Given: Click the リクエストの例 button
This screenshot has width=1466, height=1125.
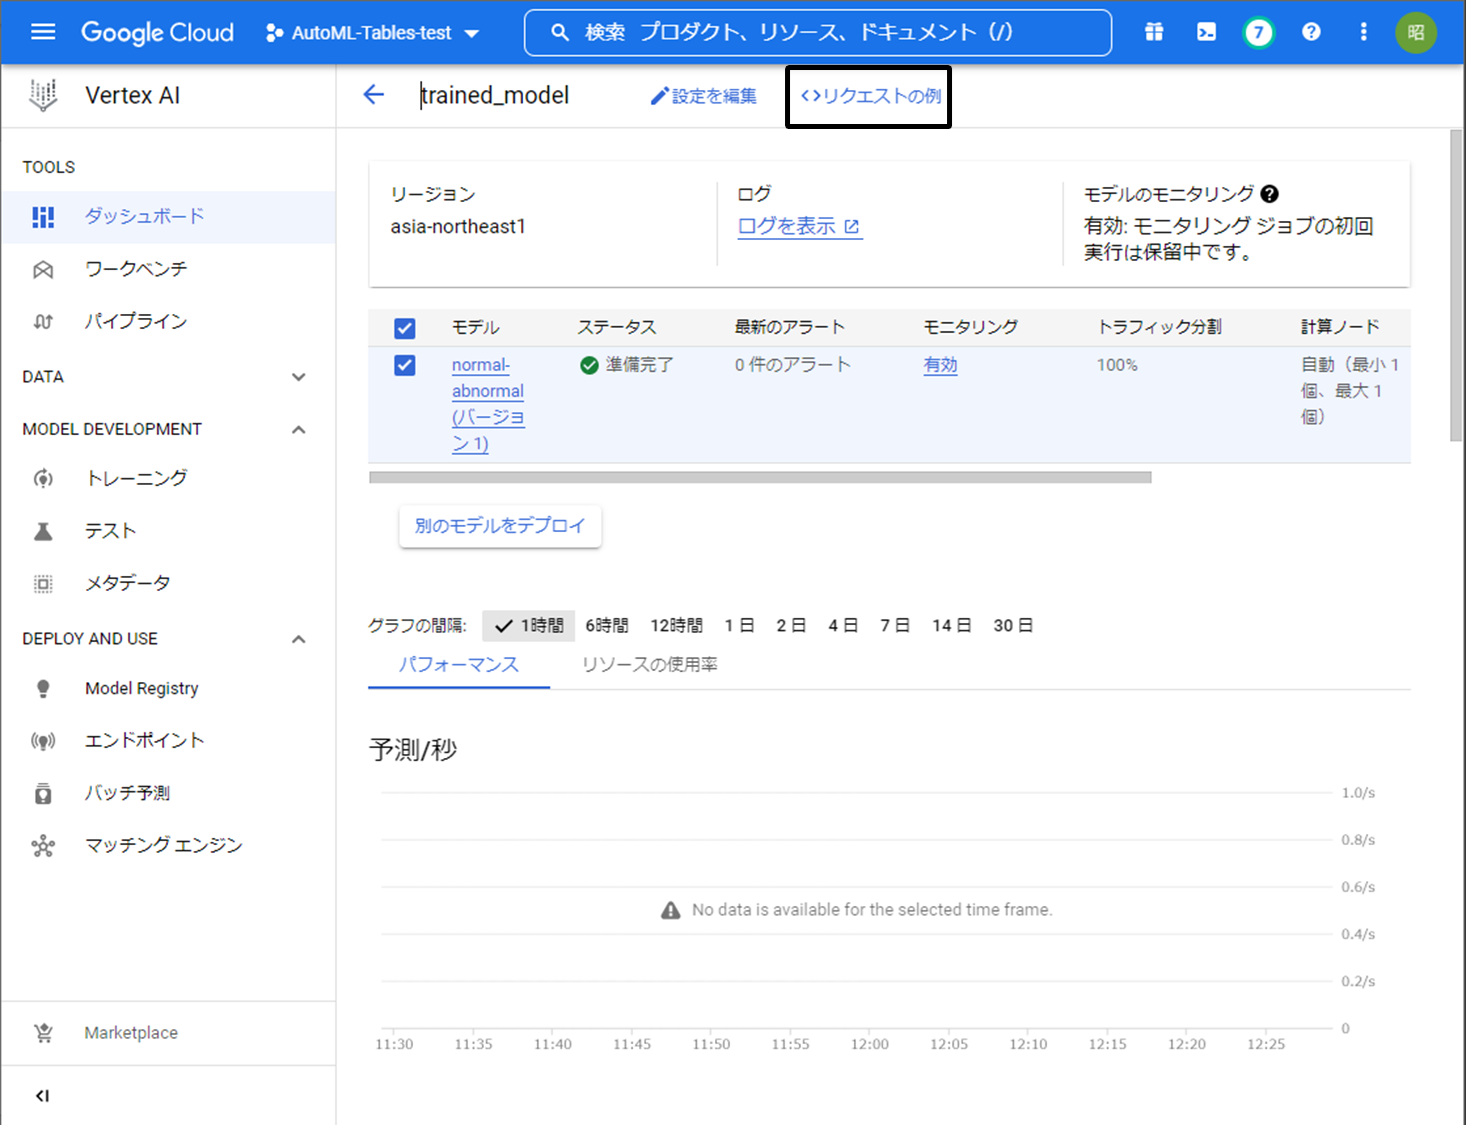Looking at the screenshot, I should (x=870, y=96).
